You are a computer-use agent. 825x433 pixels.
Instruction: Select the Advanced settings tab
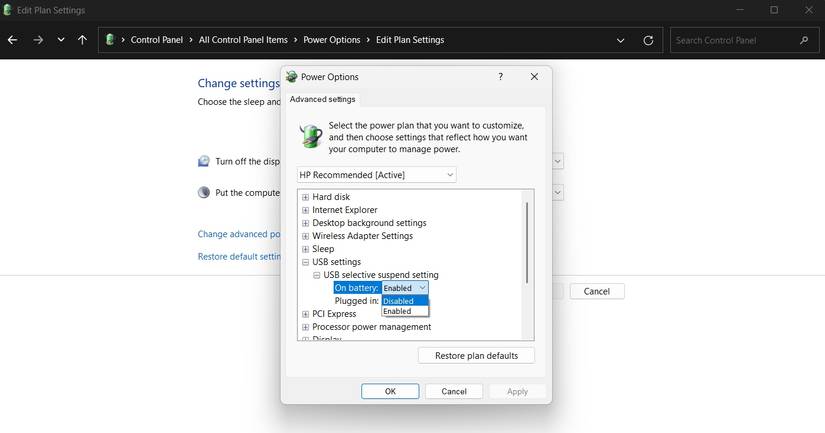point(323,99)
